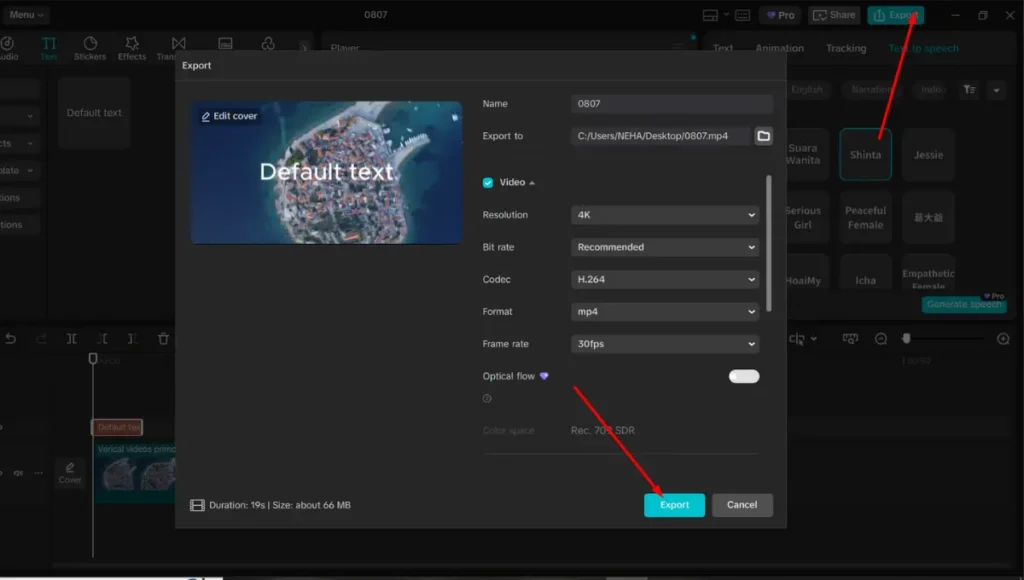Screen dimensions: 1024x580
Task: Open the Codec dropdown showing H.264
Action: click(x=665, y=279)
